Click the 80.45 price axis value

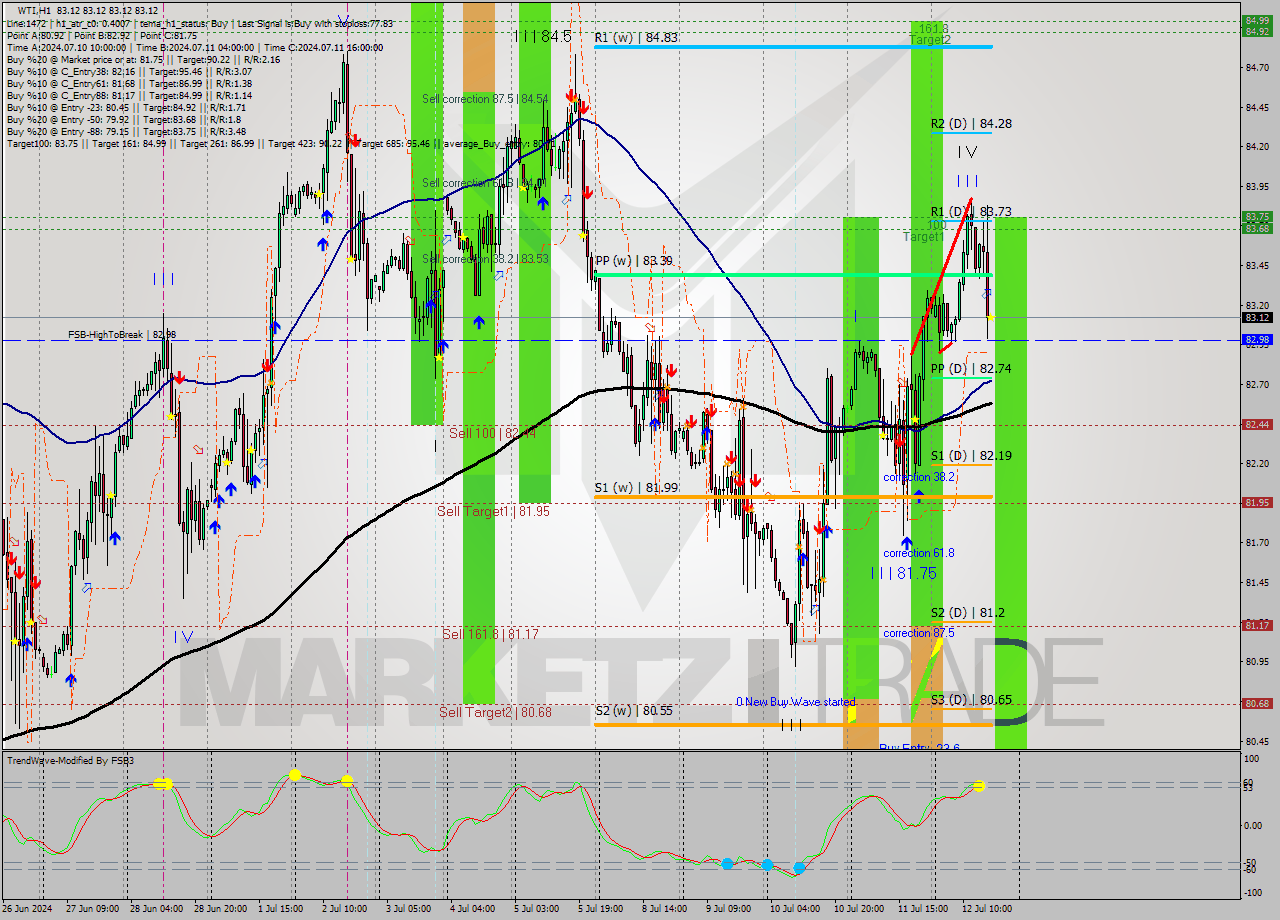point(1257,741)
